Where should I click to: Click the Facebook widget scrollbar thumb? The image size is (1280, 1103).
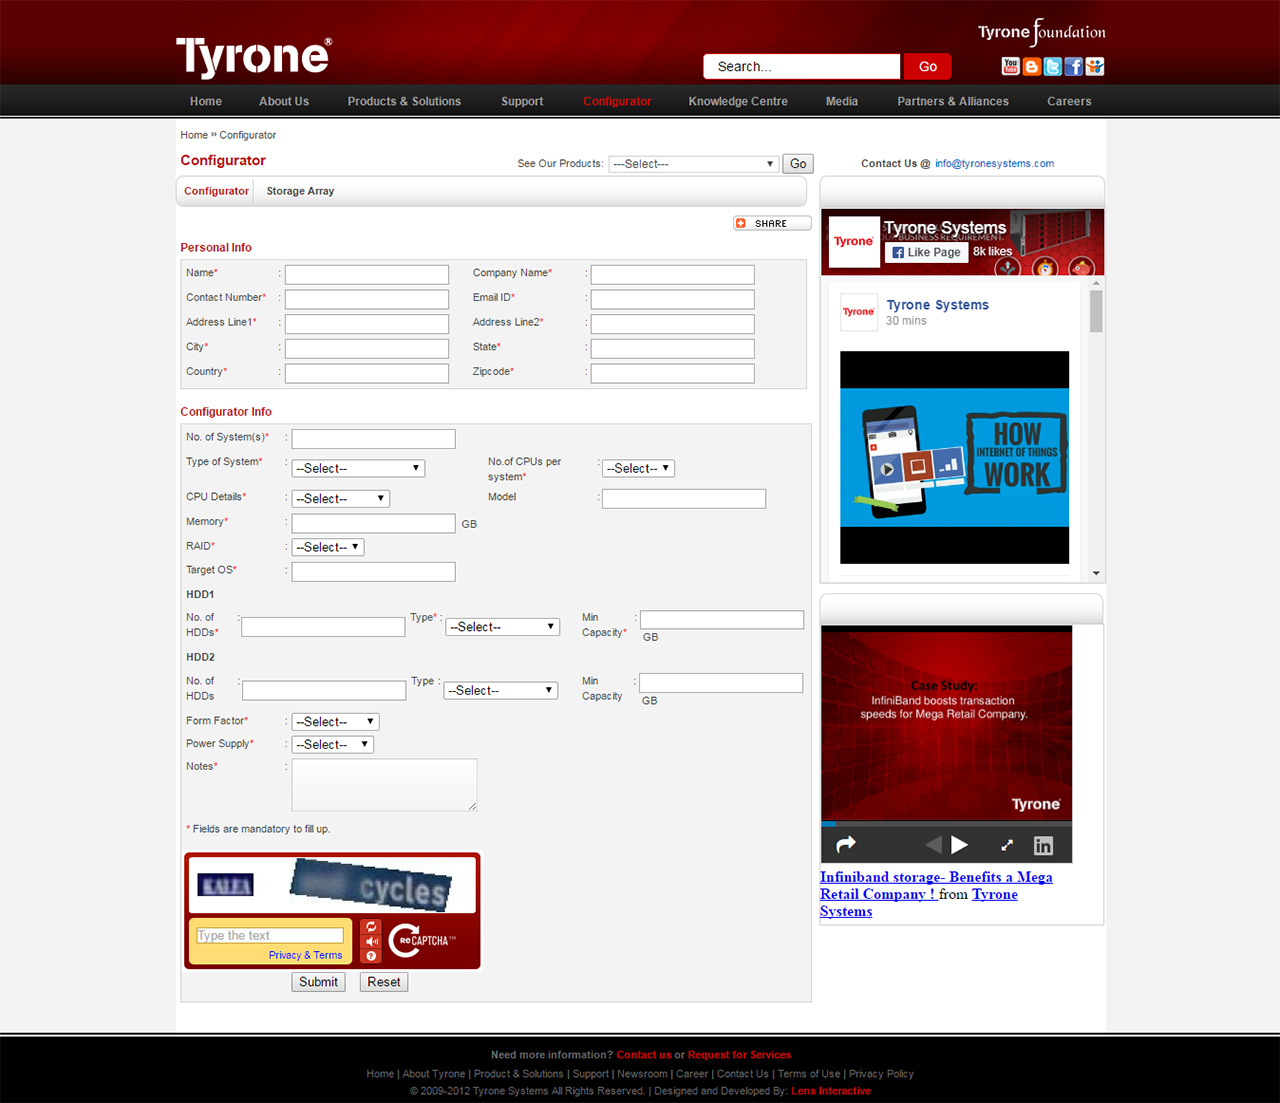(x=1096, y=311)
